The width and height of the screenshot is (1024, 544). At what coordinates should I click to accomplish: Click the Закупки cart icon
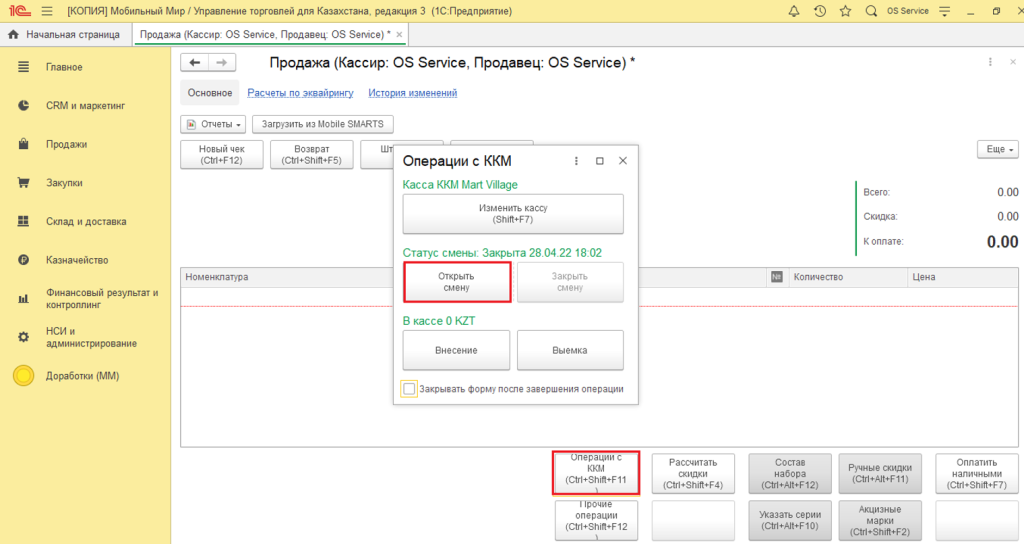click(24, 183)
